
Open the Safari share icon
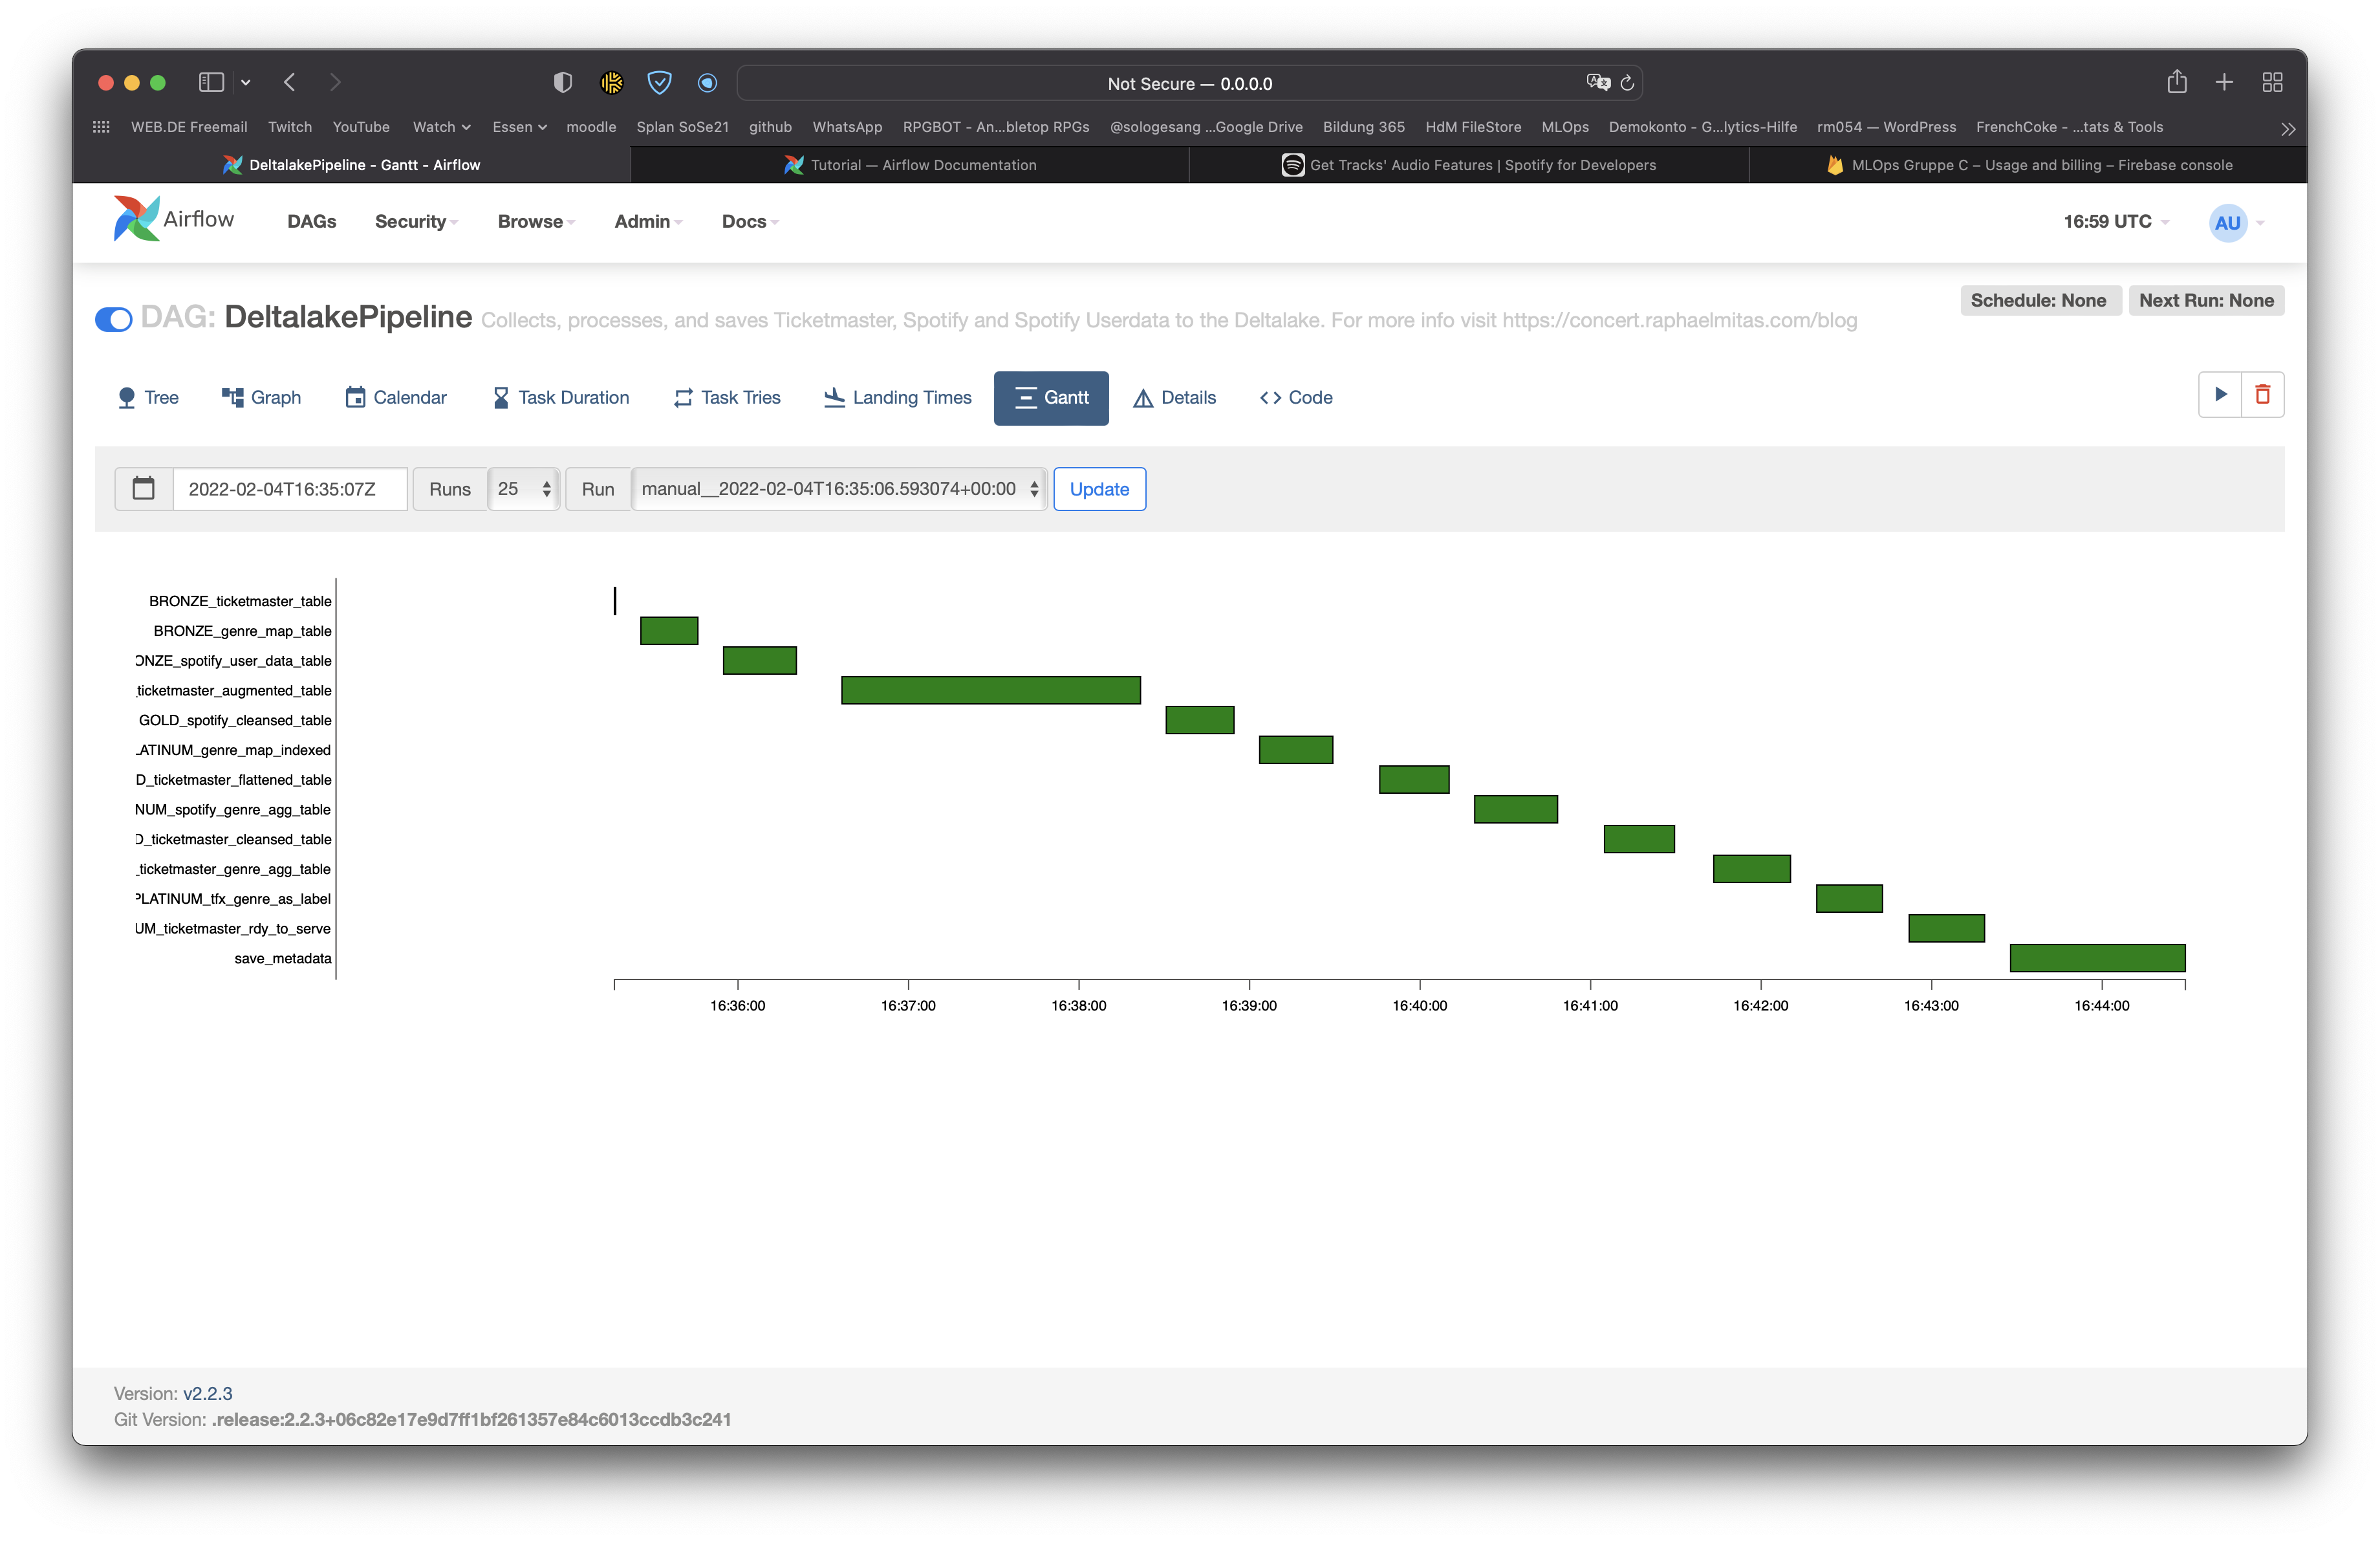tap(2176, 82)
